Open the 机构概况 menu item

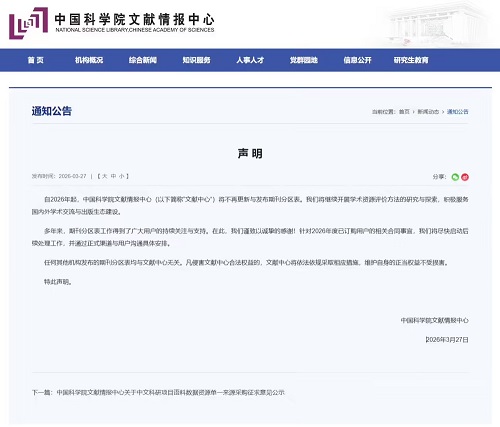tap(89, 60)
